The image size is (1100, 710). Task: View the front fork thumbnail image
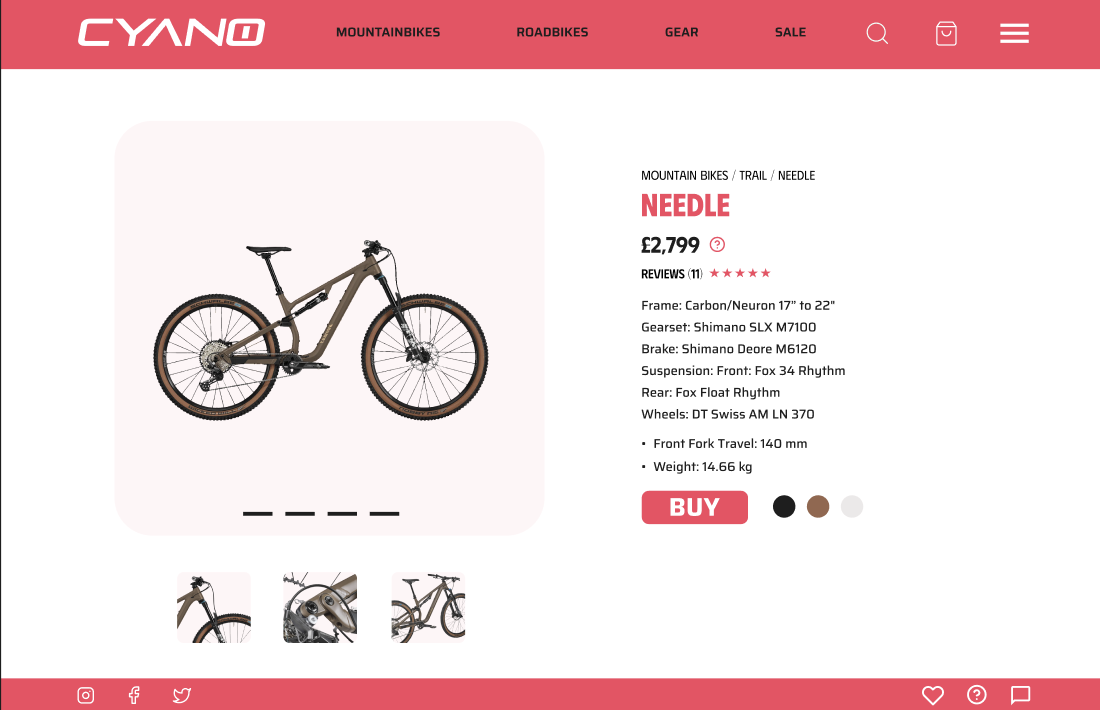214,608
